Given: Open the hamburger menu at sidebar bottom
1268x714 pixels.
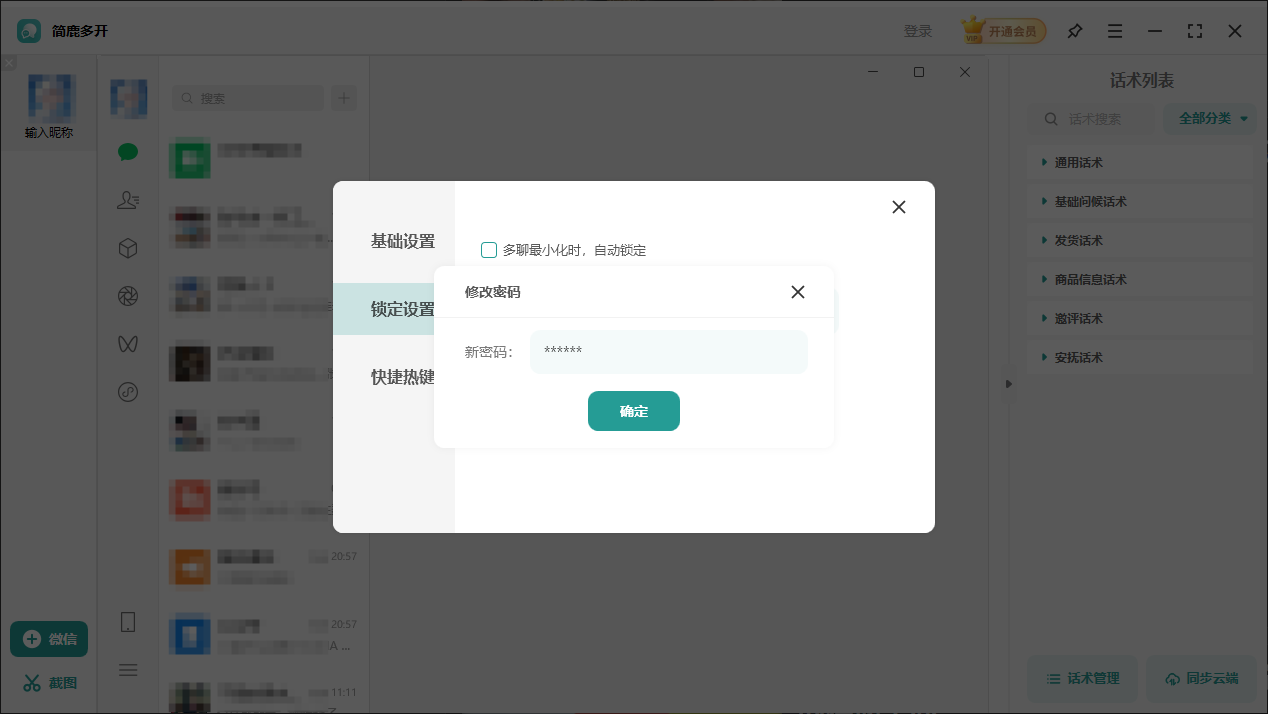Looking at the screenshot, I should (128, 669).
